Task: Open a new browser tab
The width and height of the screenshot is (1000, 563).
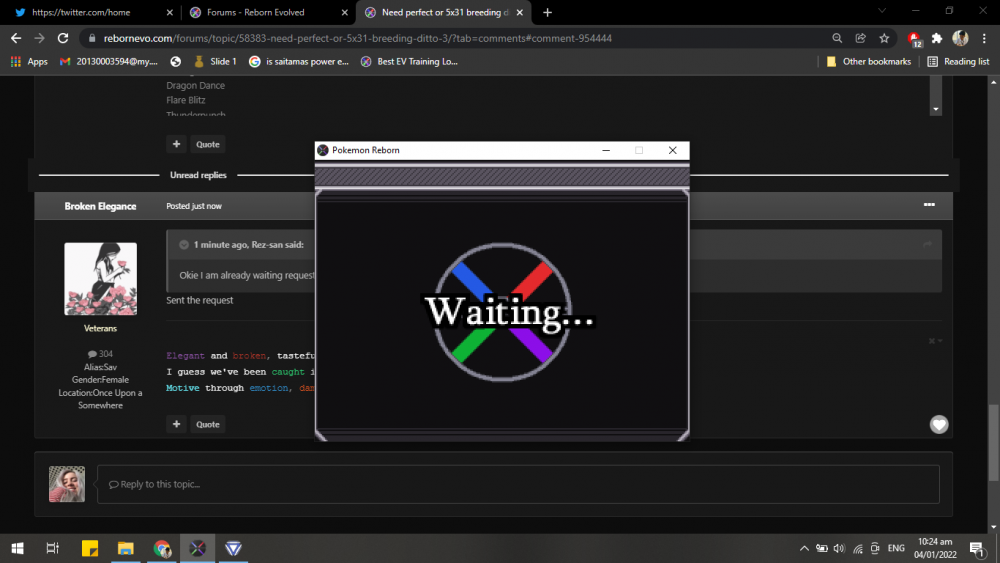Action: point(547,12)
